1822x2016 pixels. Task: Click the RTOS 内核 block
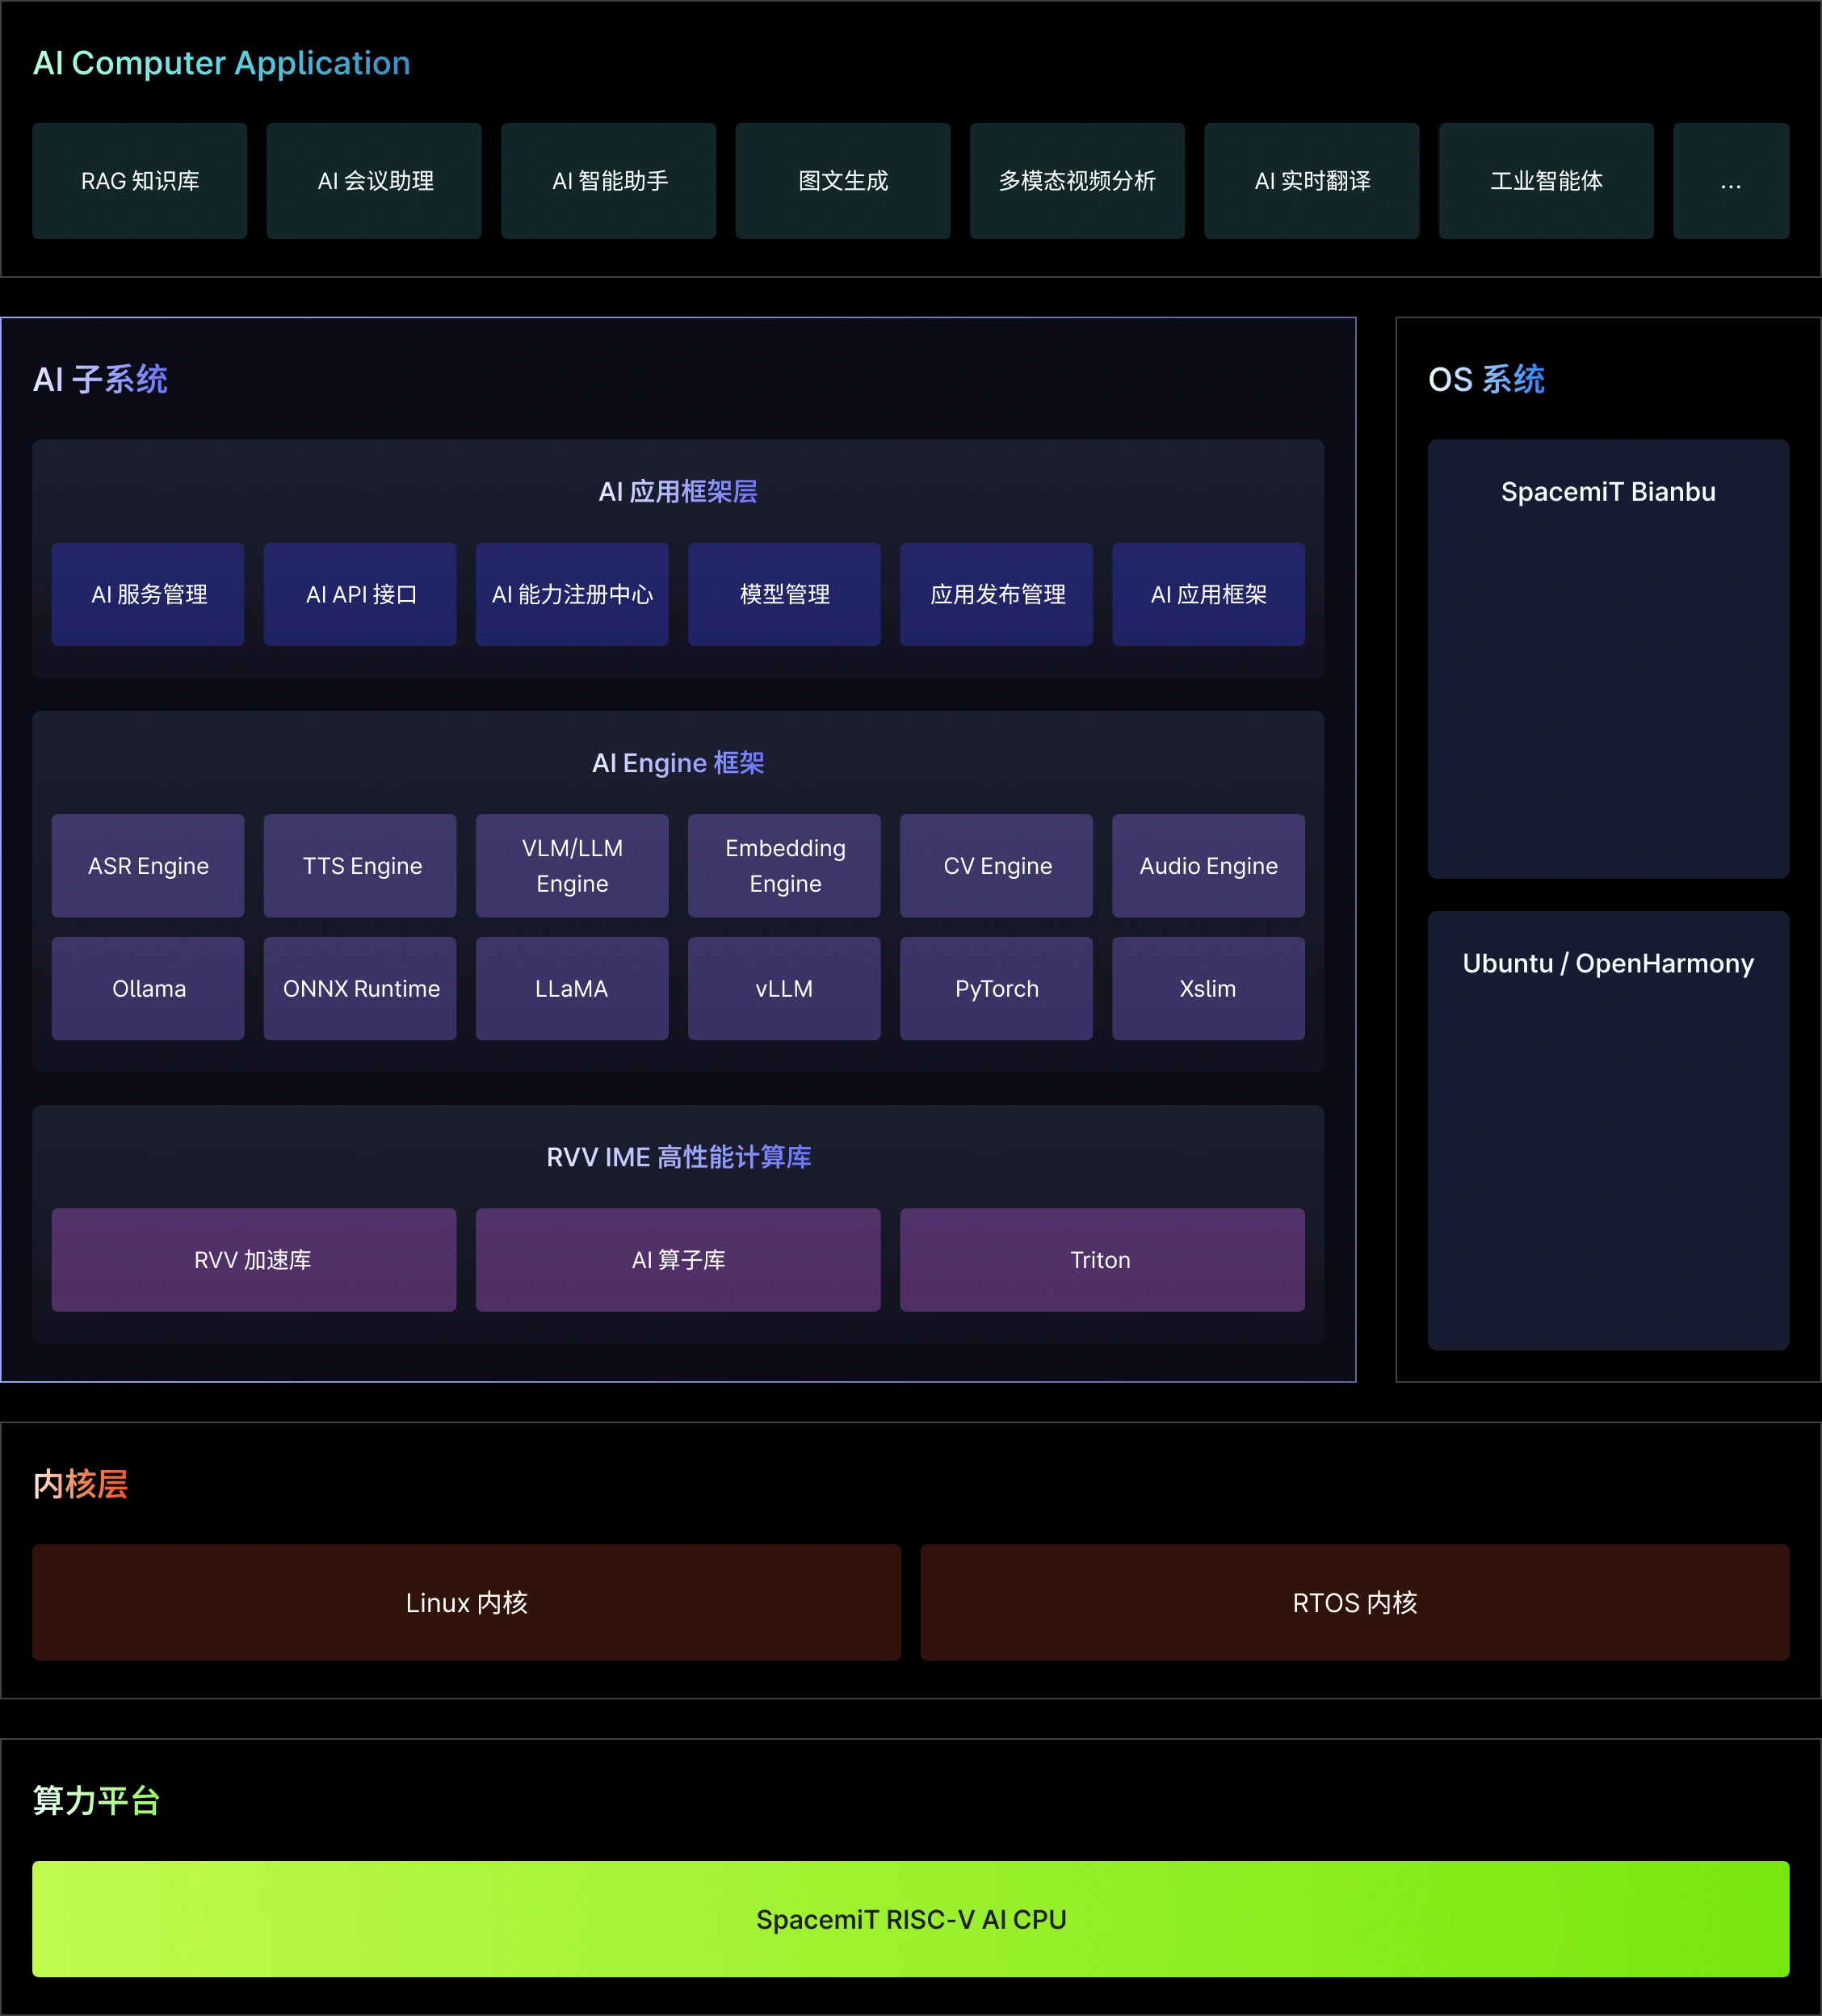1355,1603
